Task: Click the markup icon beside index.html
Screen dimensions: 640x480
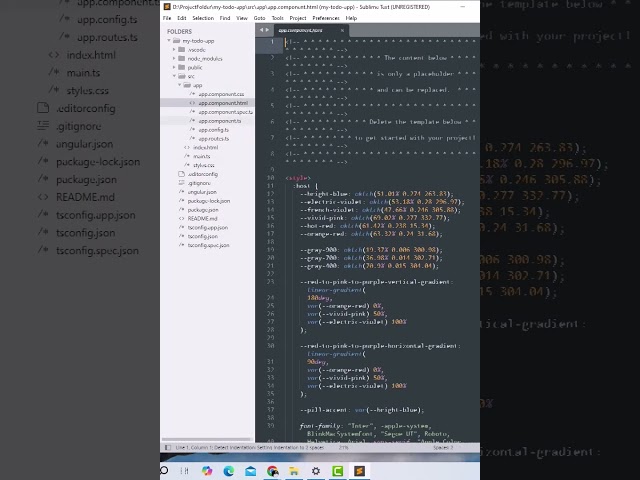Action: point(187,147)
